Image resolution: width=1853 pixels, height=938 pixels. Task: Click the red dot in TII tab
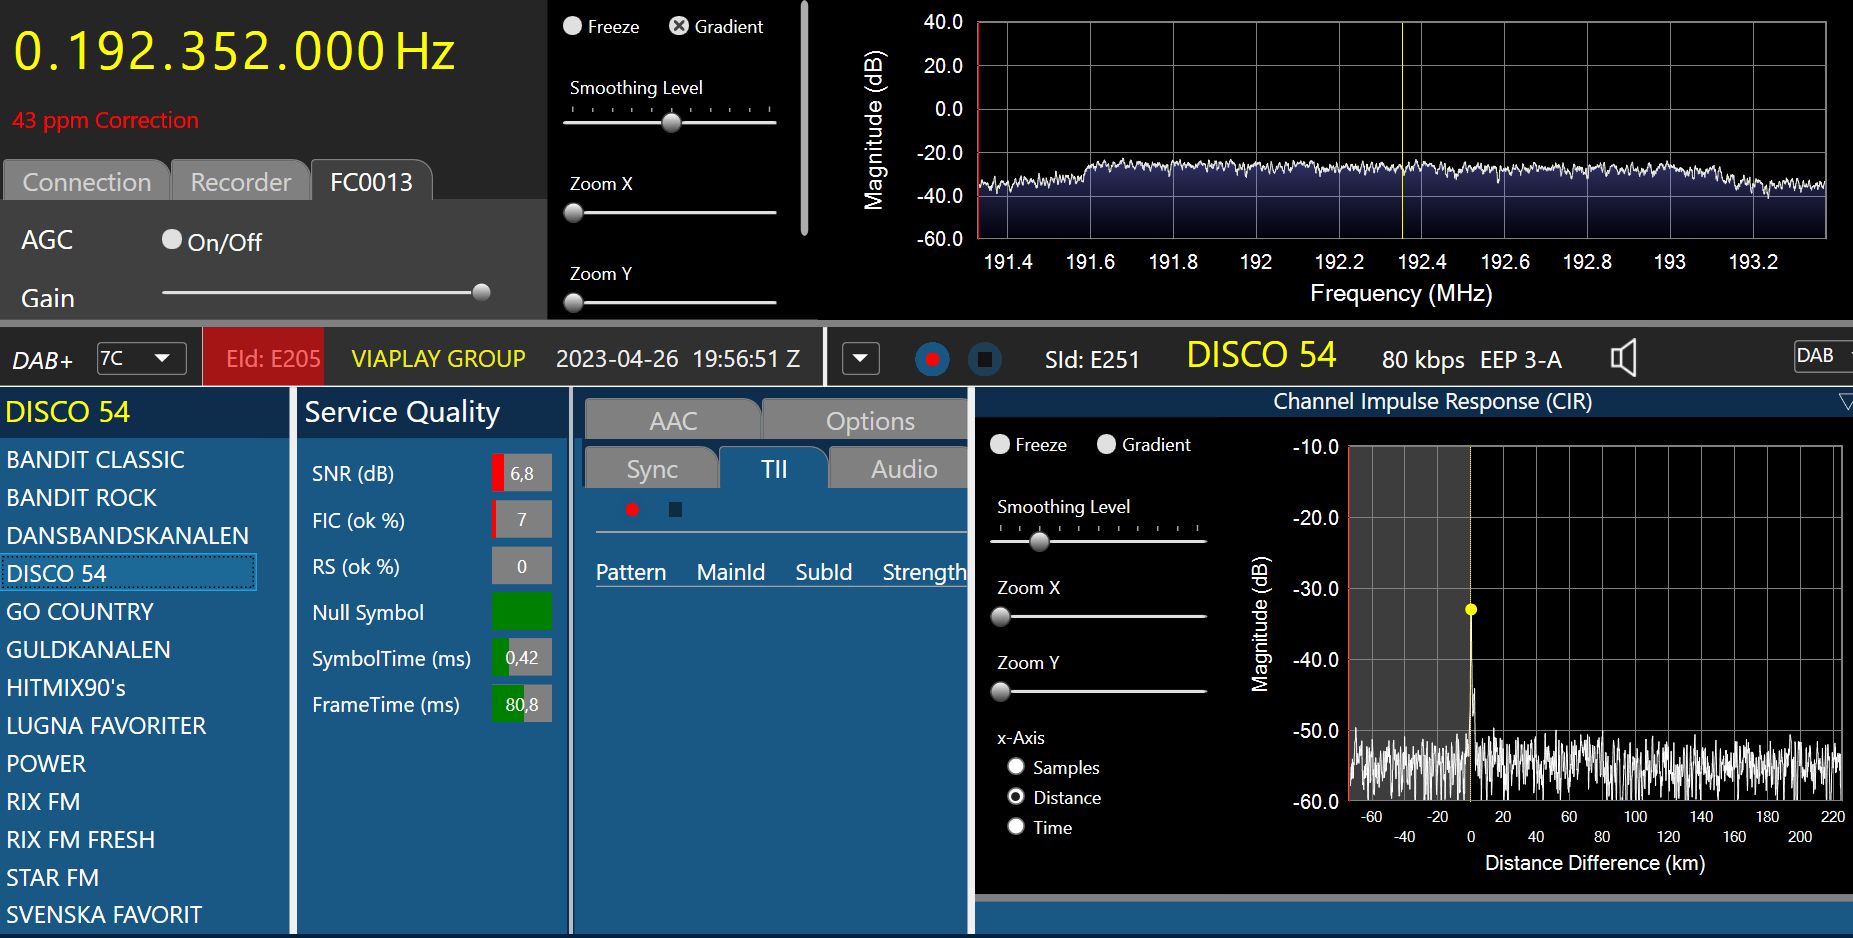point(632,510)
